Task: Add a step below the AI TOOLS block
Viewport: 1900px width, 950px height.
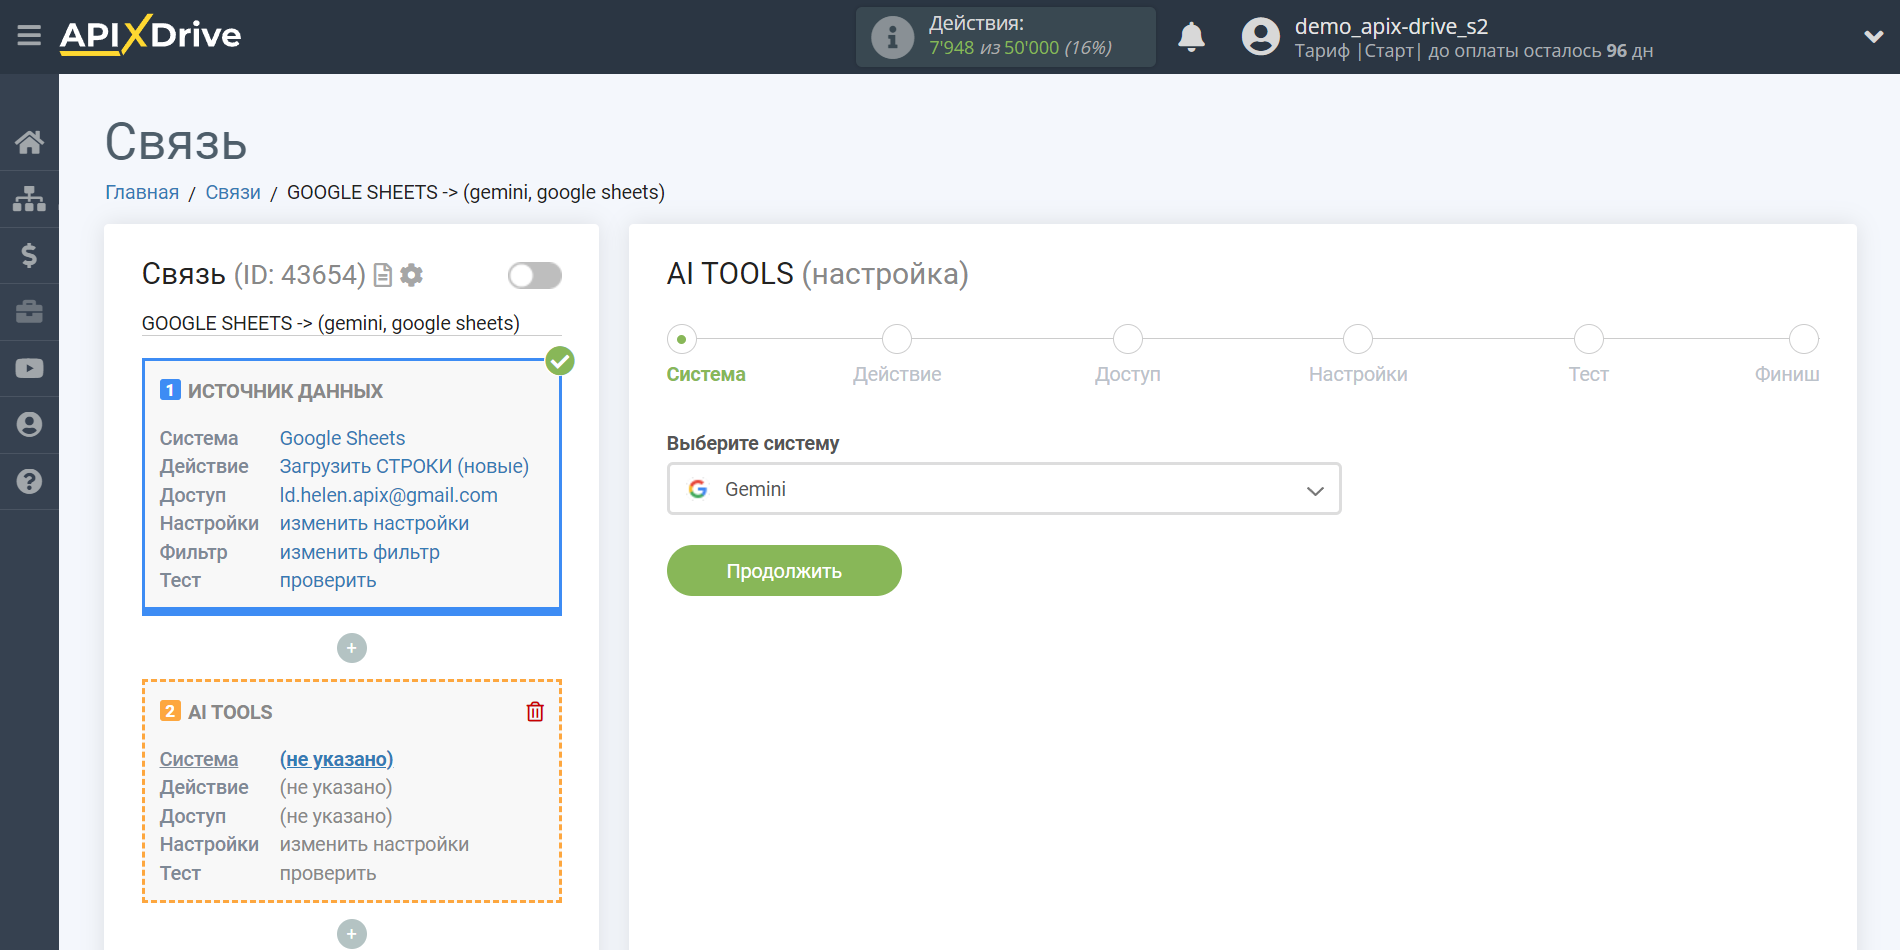Action: point(351,934)
